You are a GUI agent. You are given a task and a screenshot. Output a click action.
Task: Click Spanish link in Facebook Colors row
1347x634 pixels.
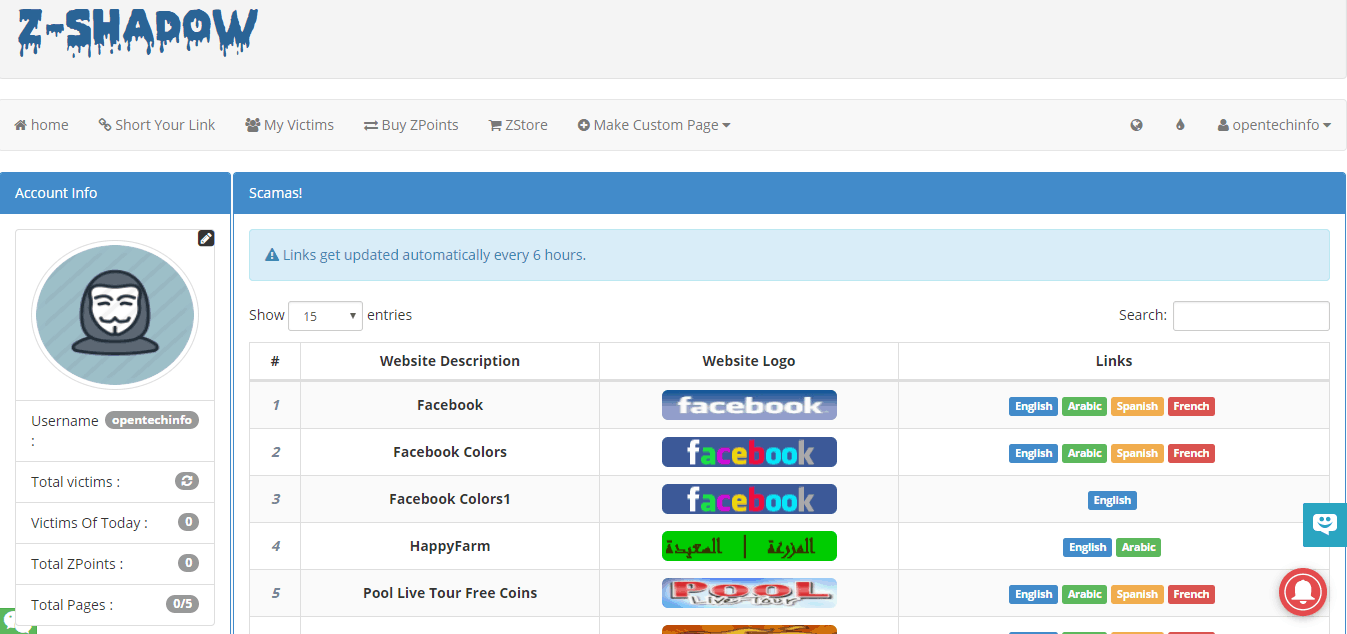(1137, 453)
